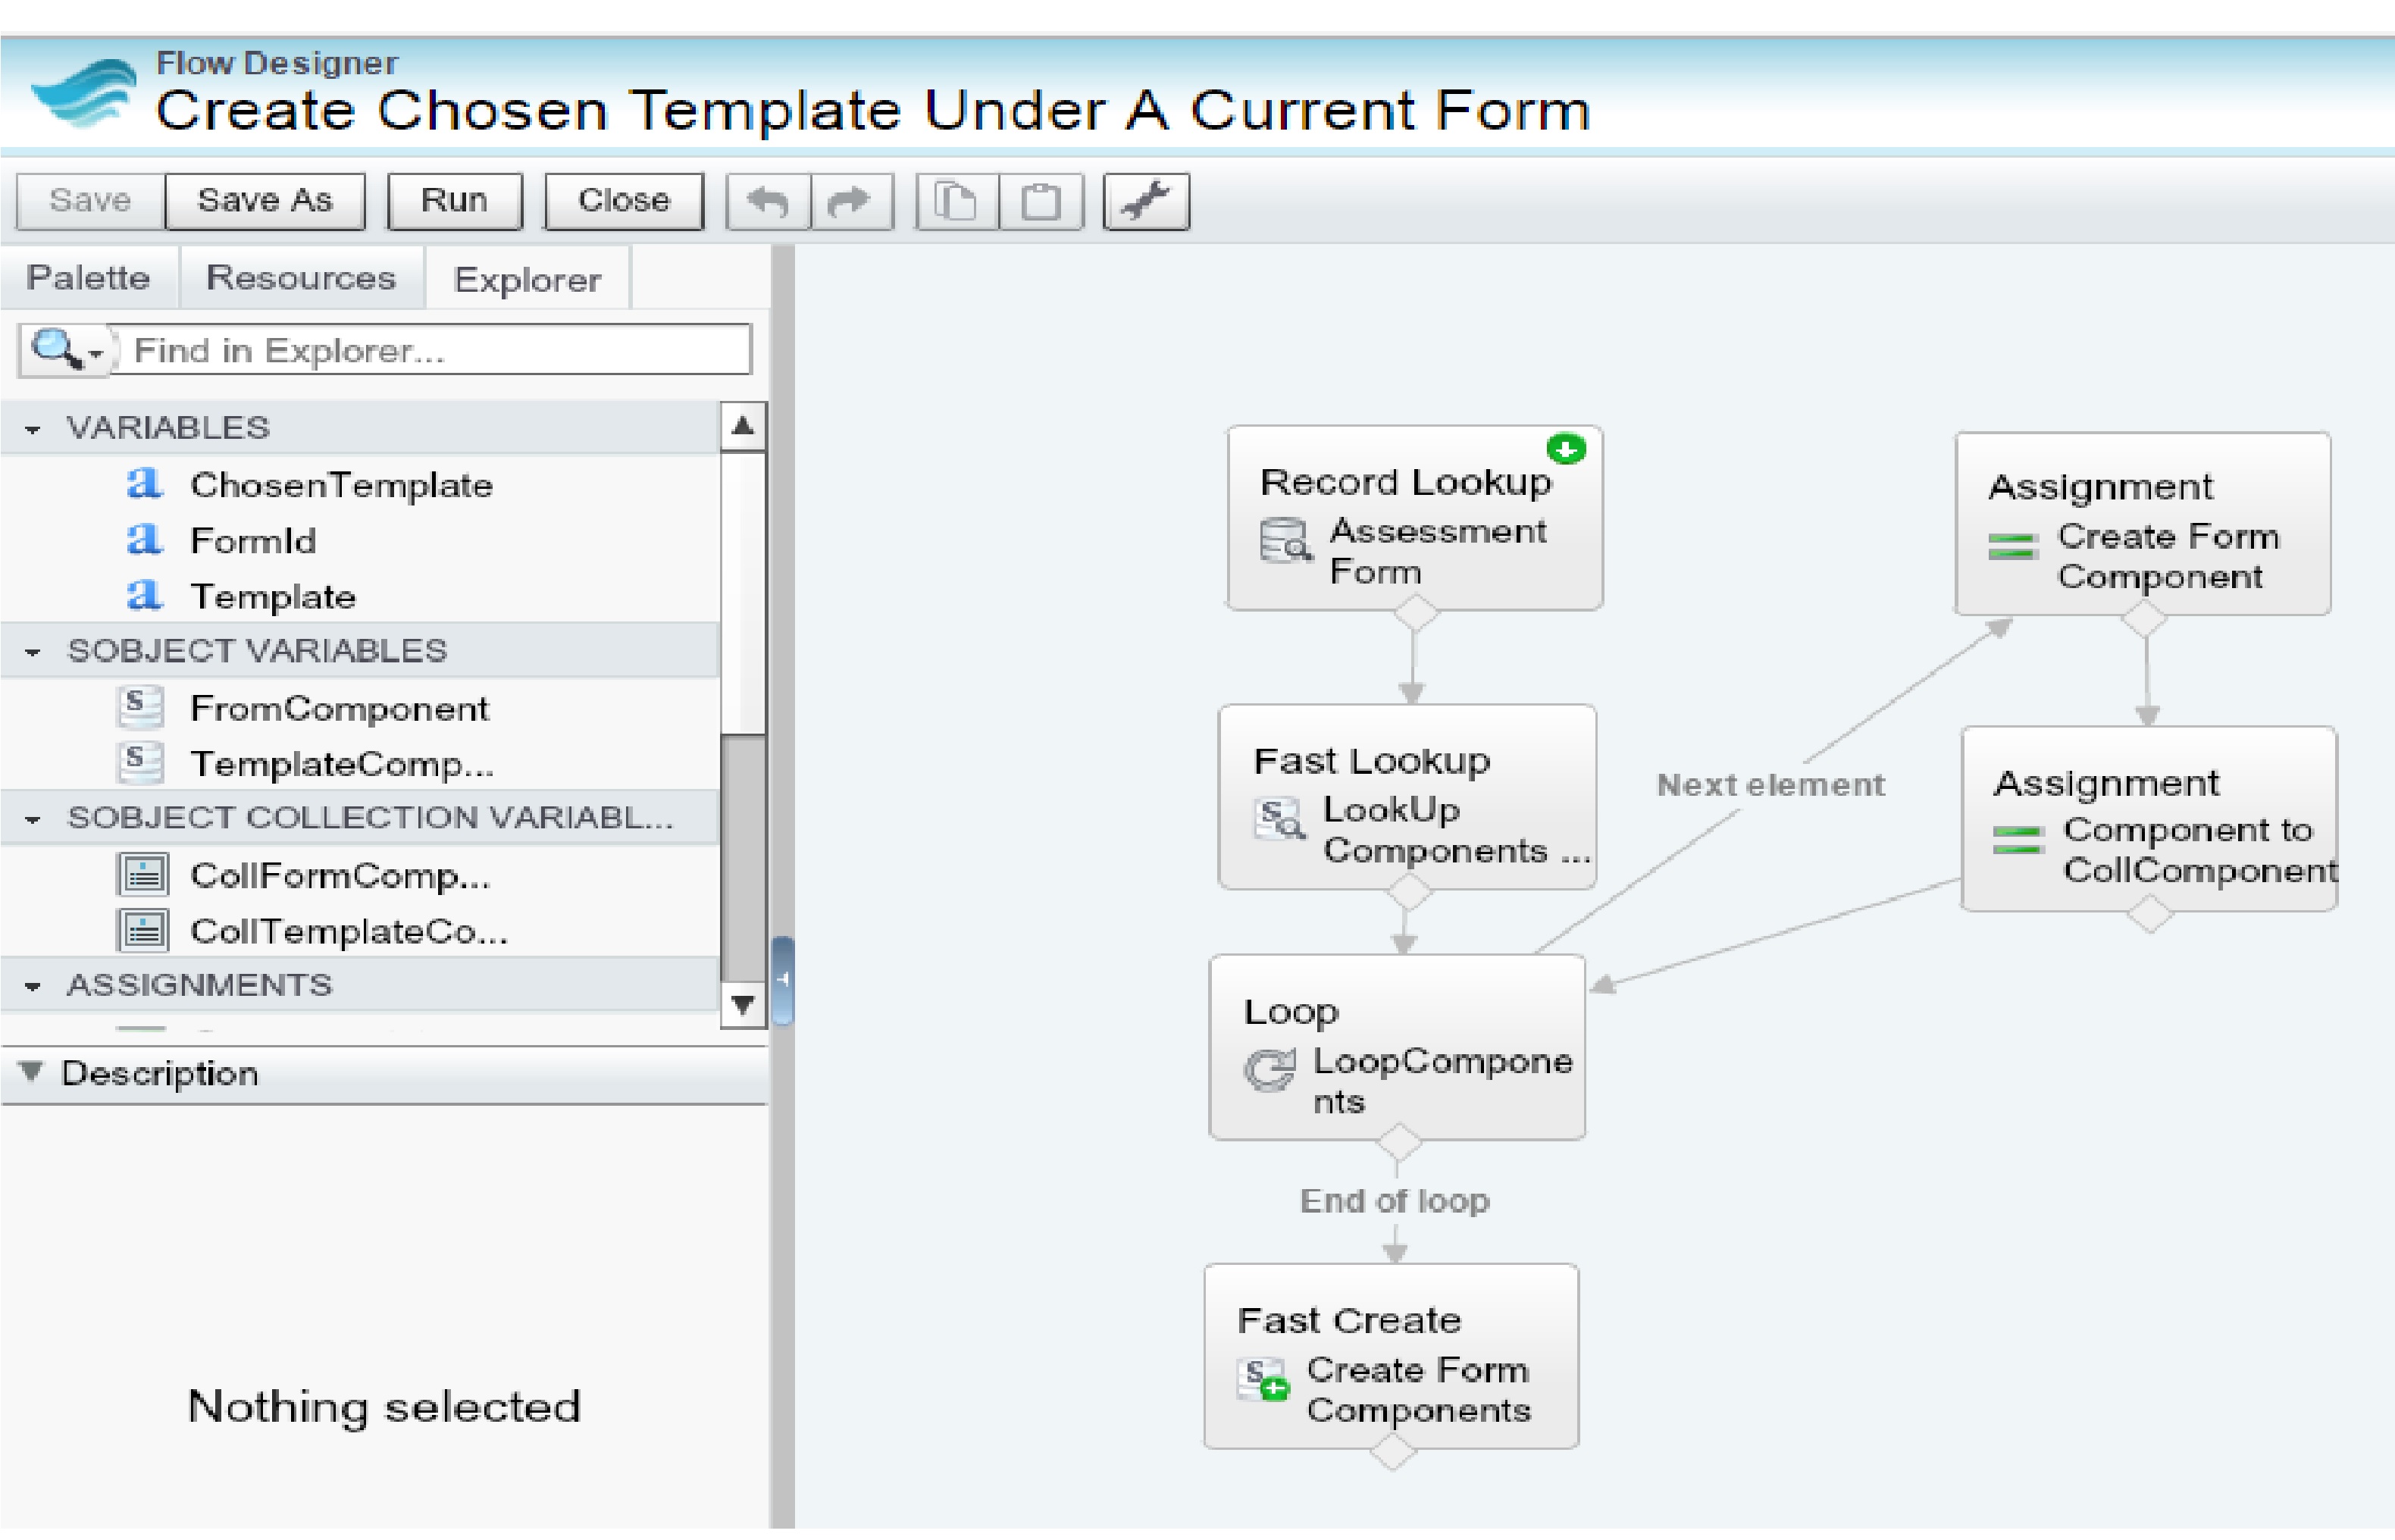The width and height of the screenshot is (2395, 1540).
Task: Collapse the VARIABLES section
Action: [33, 429]
